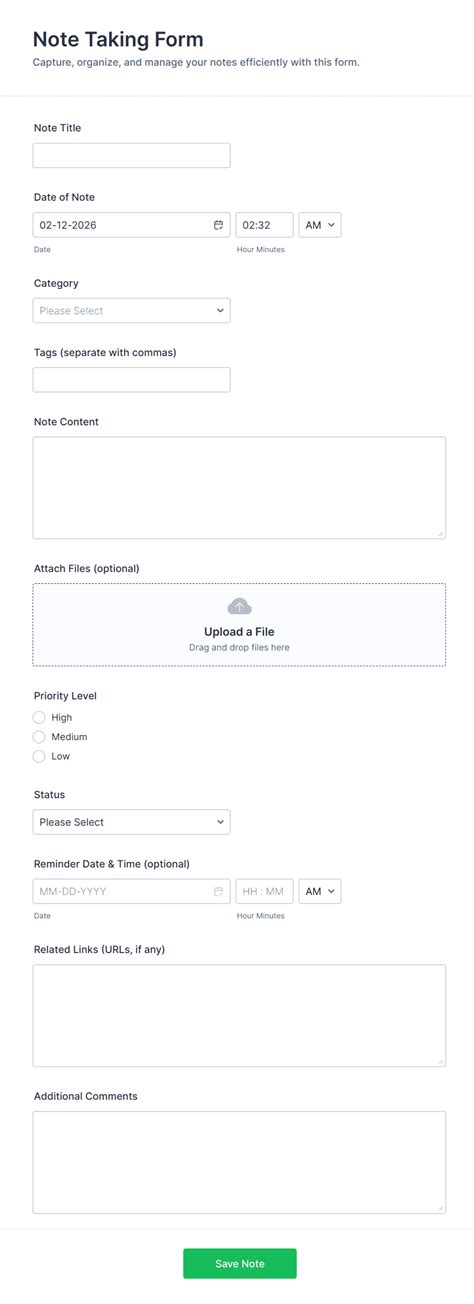
Task: Click Note Content textarea resize handle
Action: 440,533
